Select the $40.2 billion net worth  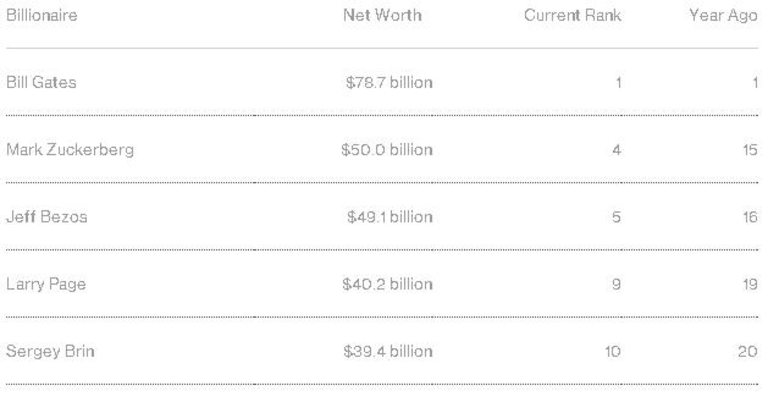click(x=387, y=284)
